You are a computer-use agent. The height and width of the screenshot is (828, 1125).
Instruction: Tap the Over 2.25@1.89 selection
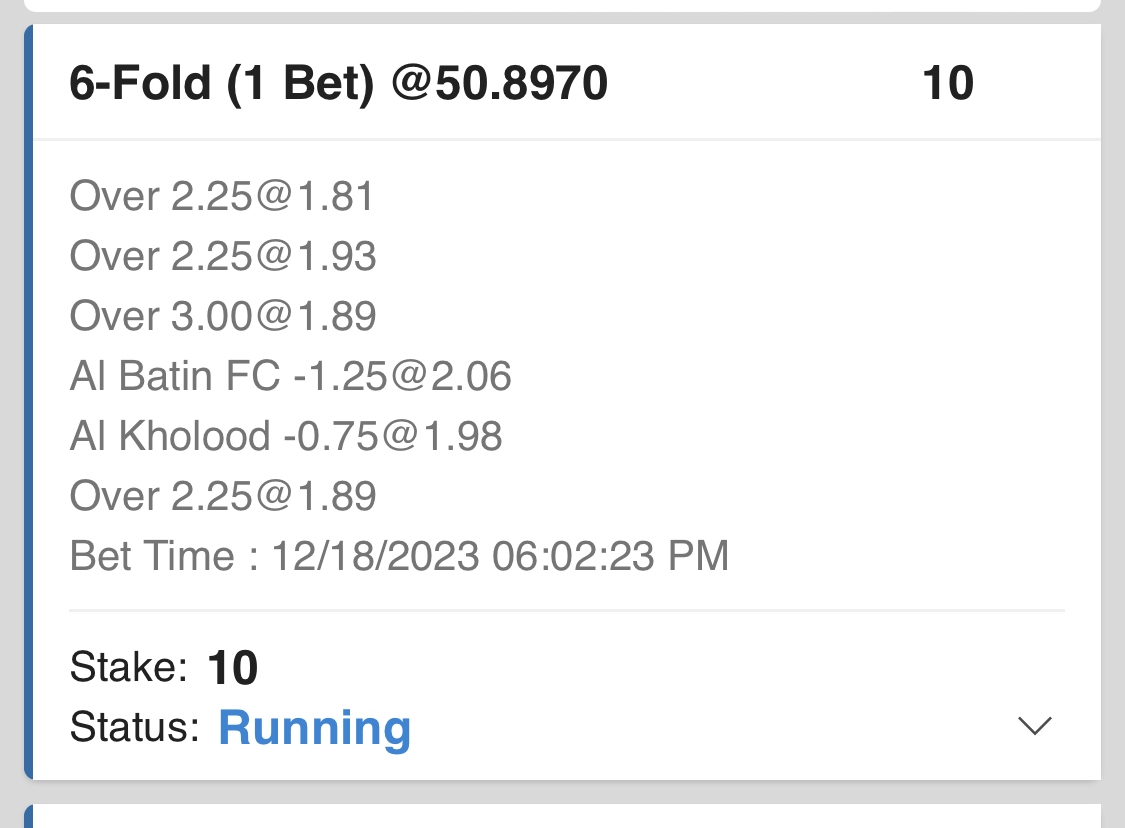pos(223,497)
